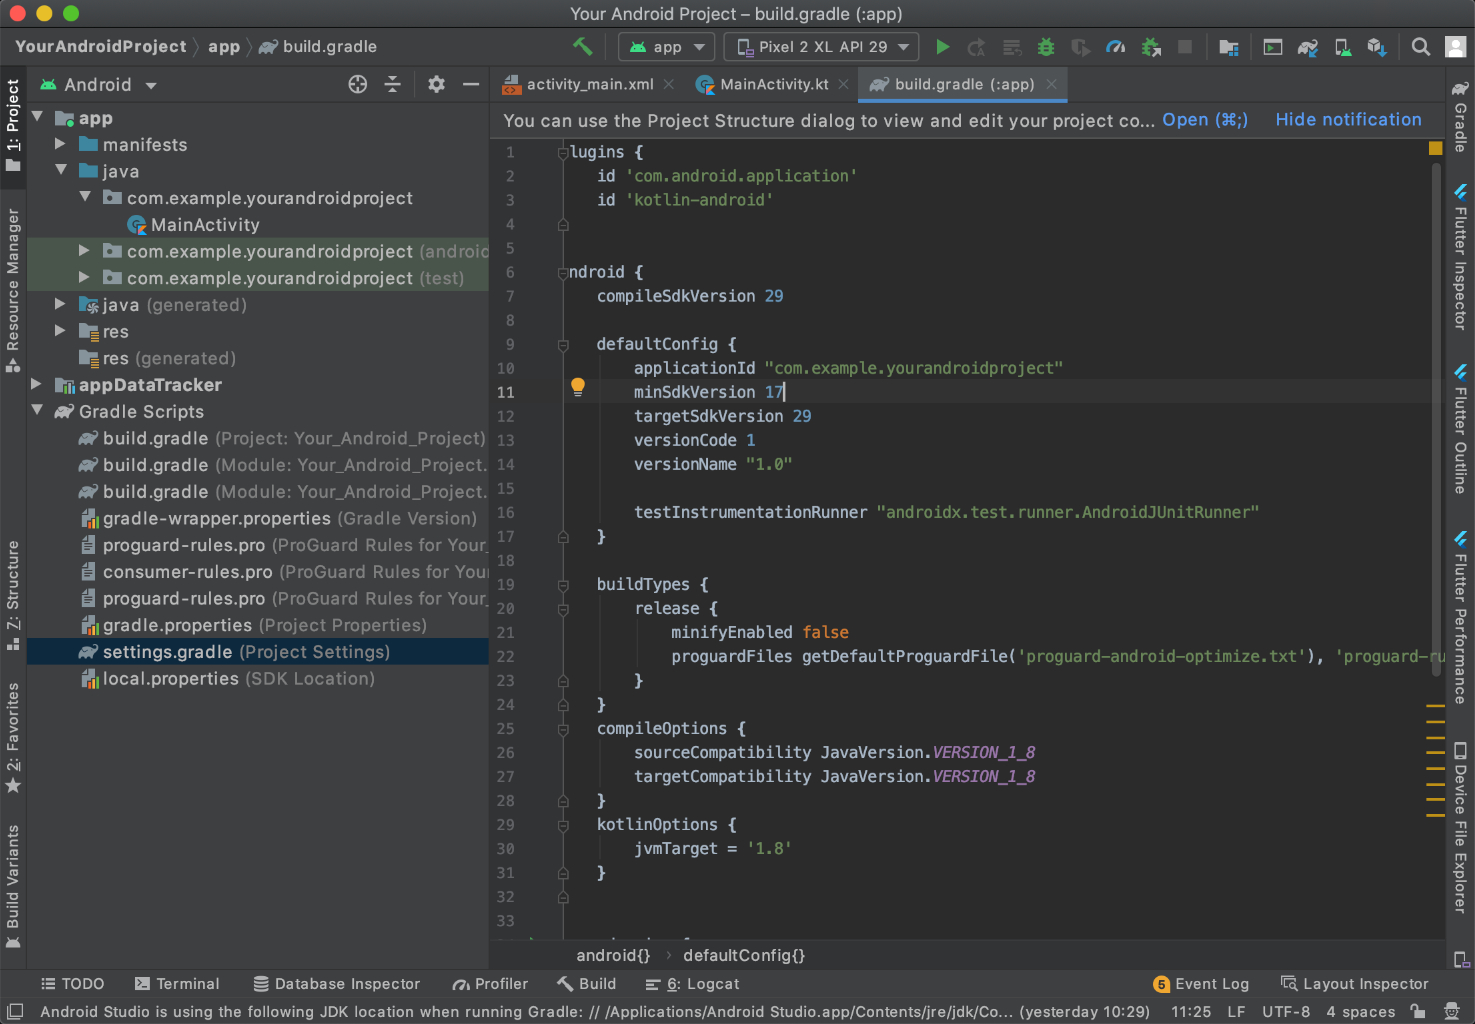The image size is (1475, 1024).
Task: Toggle the Flutter Inspector tool window
Action: [x=1460, y=257]
